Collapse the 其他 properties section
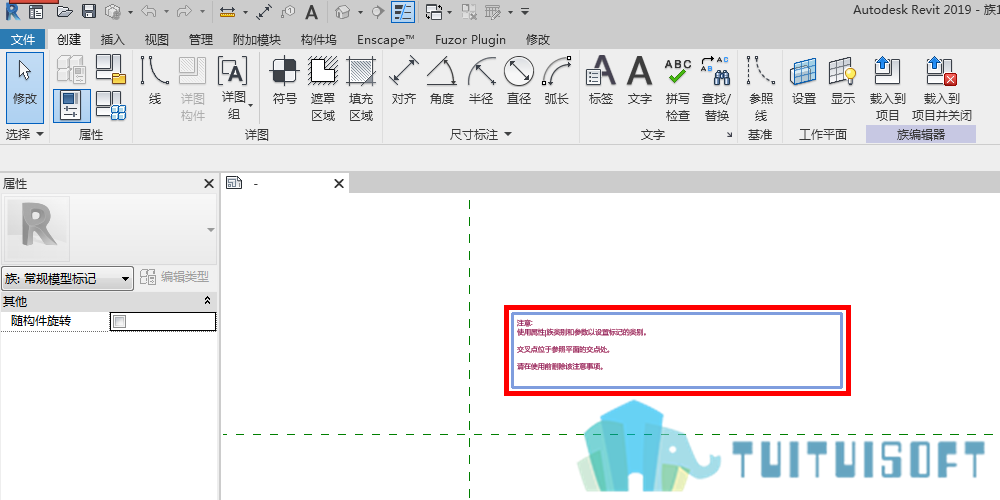 coord(207,301)
